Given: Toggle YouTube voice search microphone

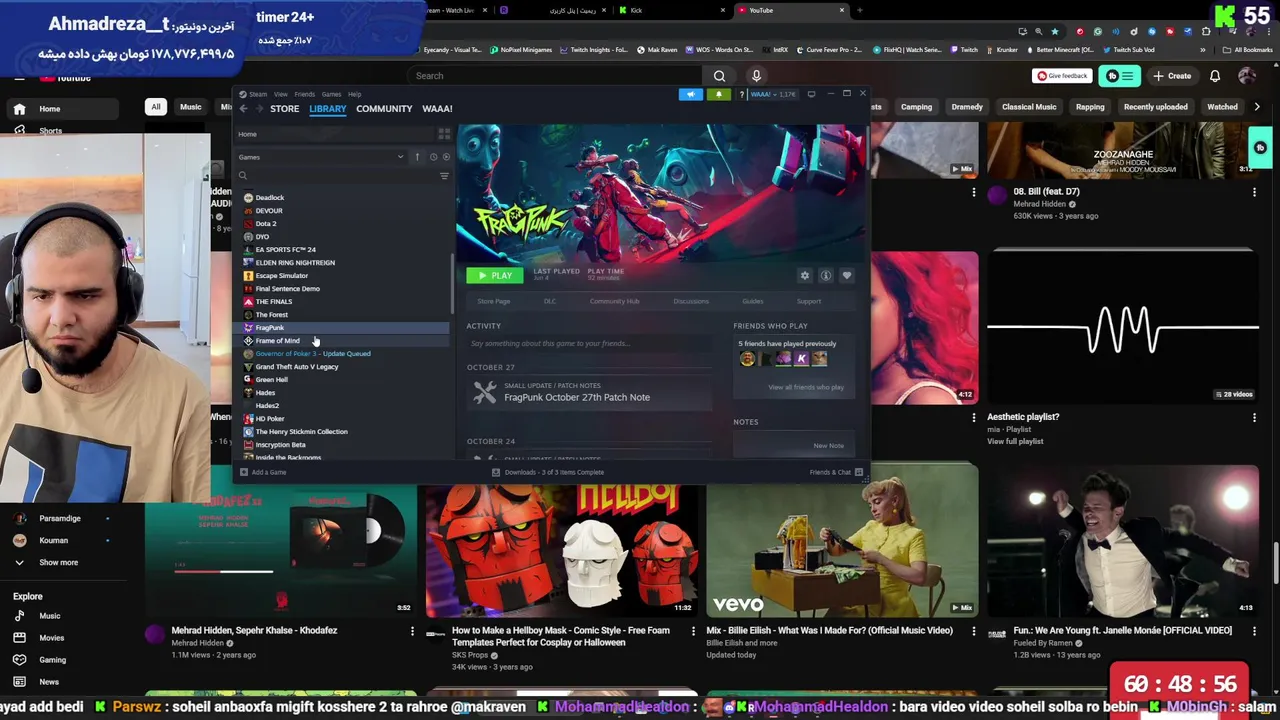Looking at the screenshot, I should [x=756, y=76].
